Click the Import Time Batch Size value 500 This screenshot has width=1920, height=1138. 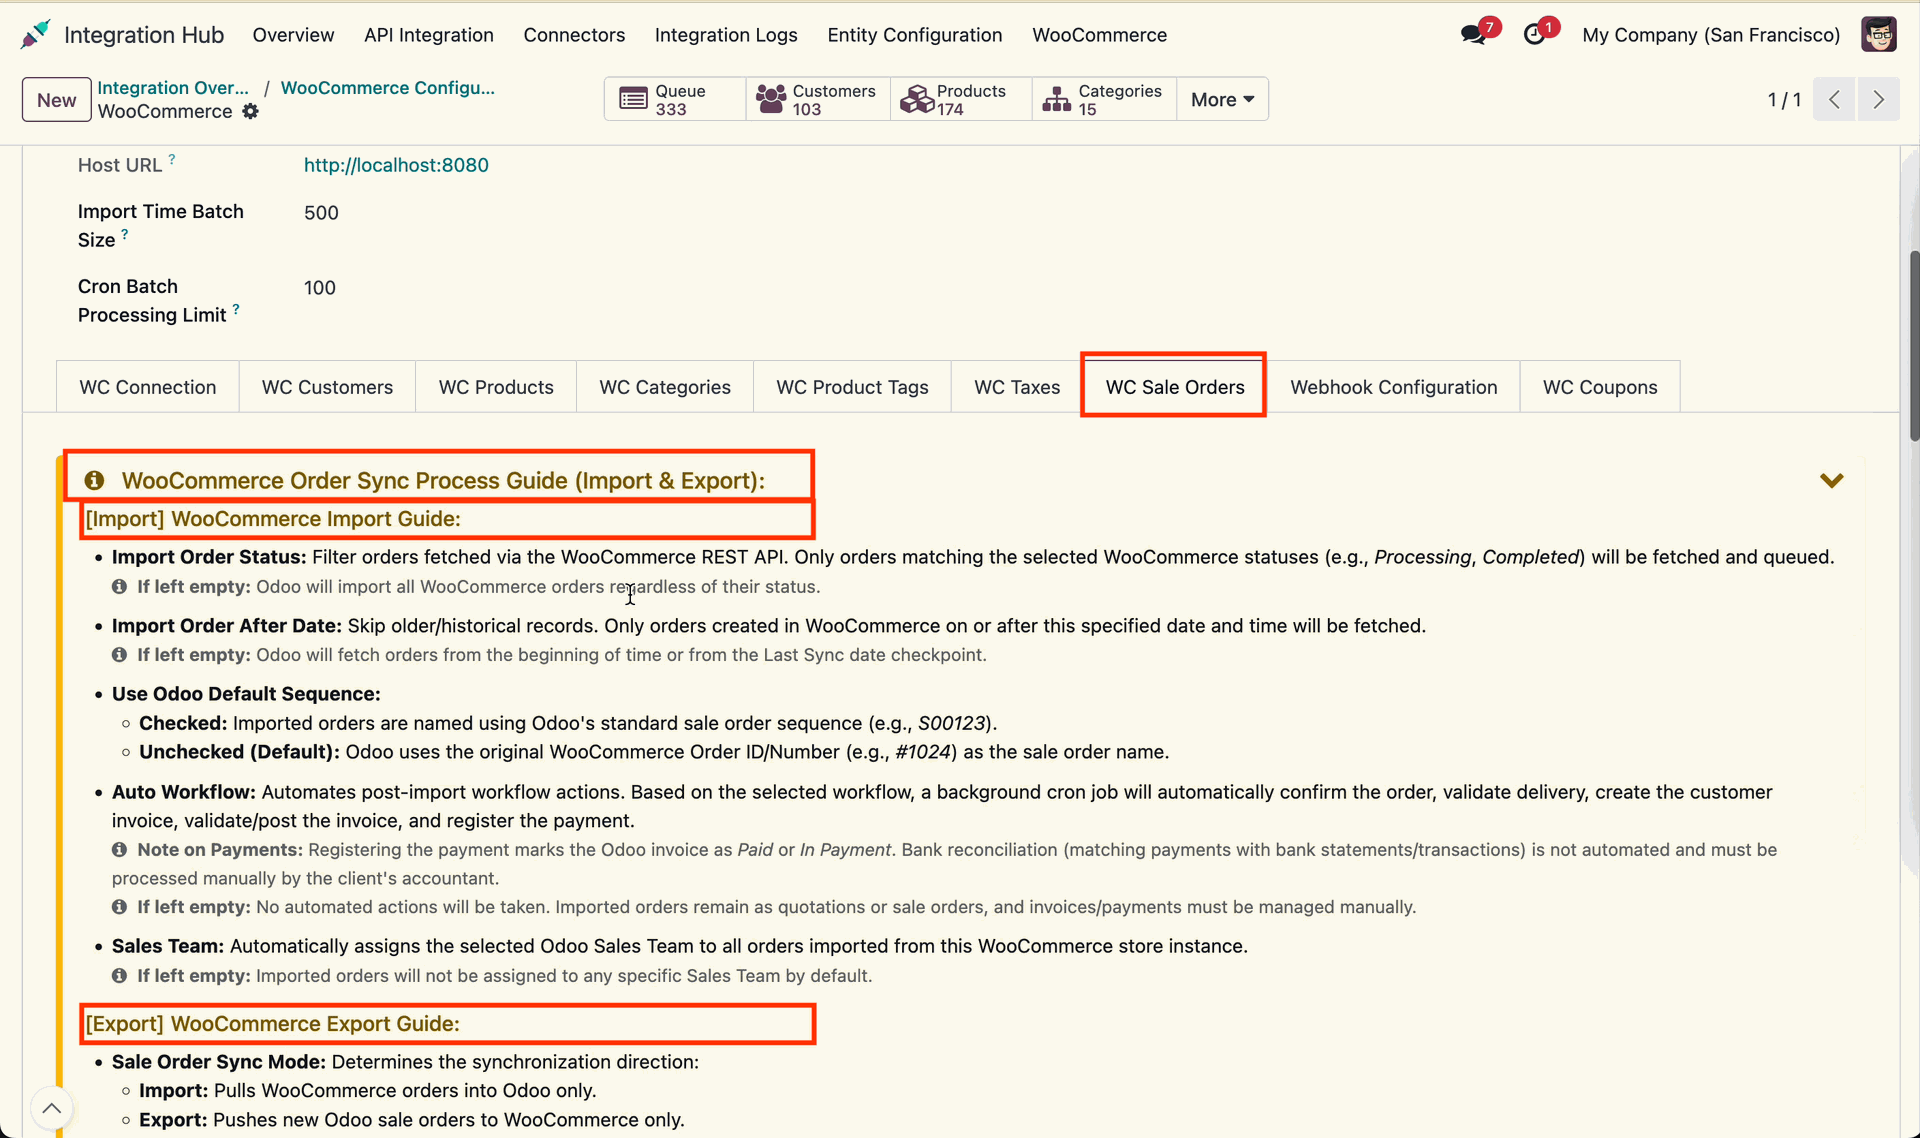[321, 213]
